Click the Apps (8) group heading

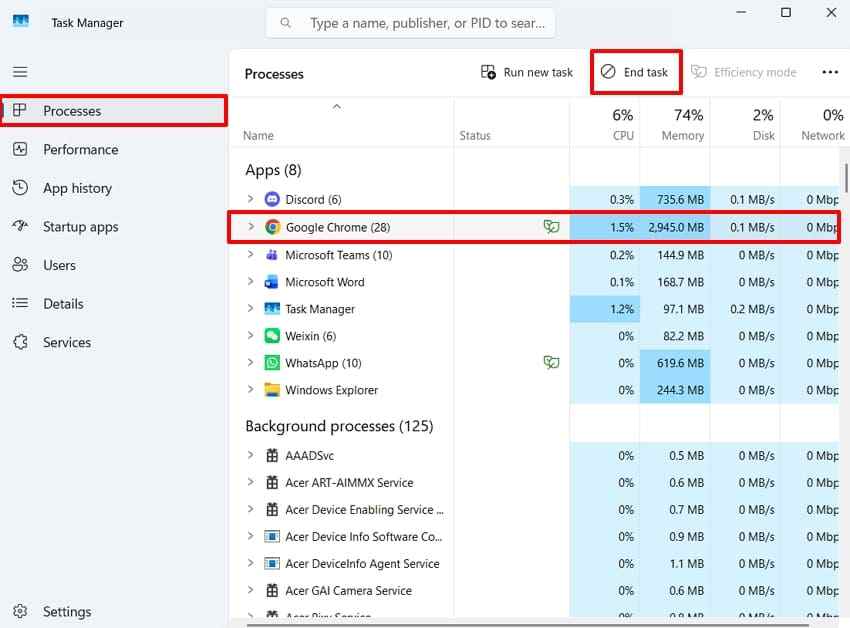[x=273, y=170]
